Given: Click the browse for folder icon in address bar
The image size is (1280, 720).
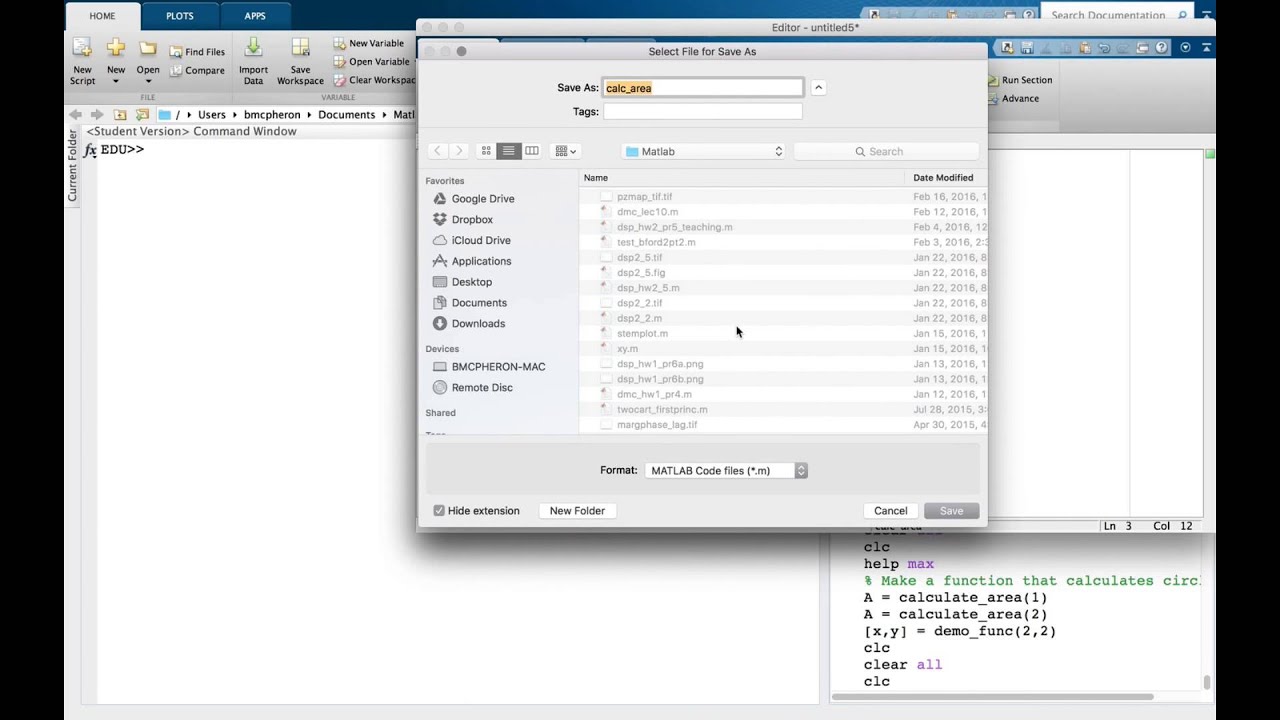Looking at the screenshot, I should click(x=142, y=115).
